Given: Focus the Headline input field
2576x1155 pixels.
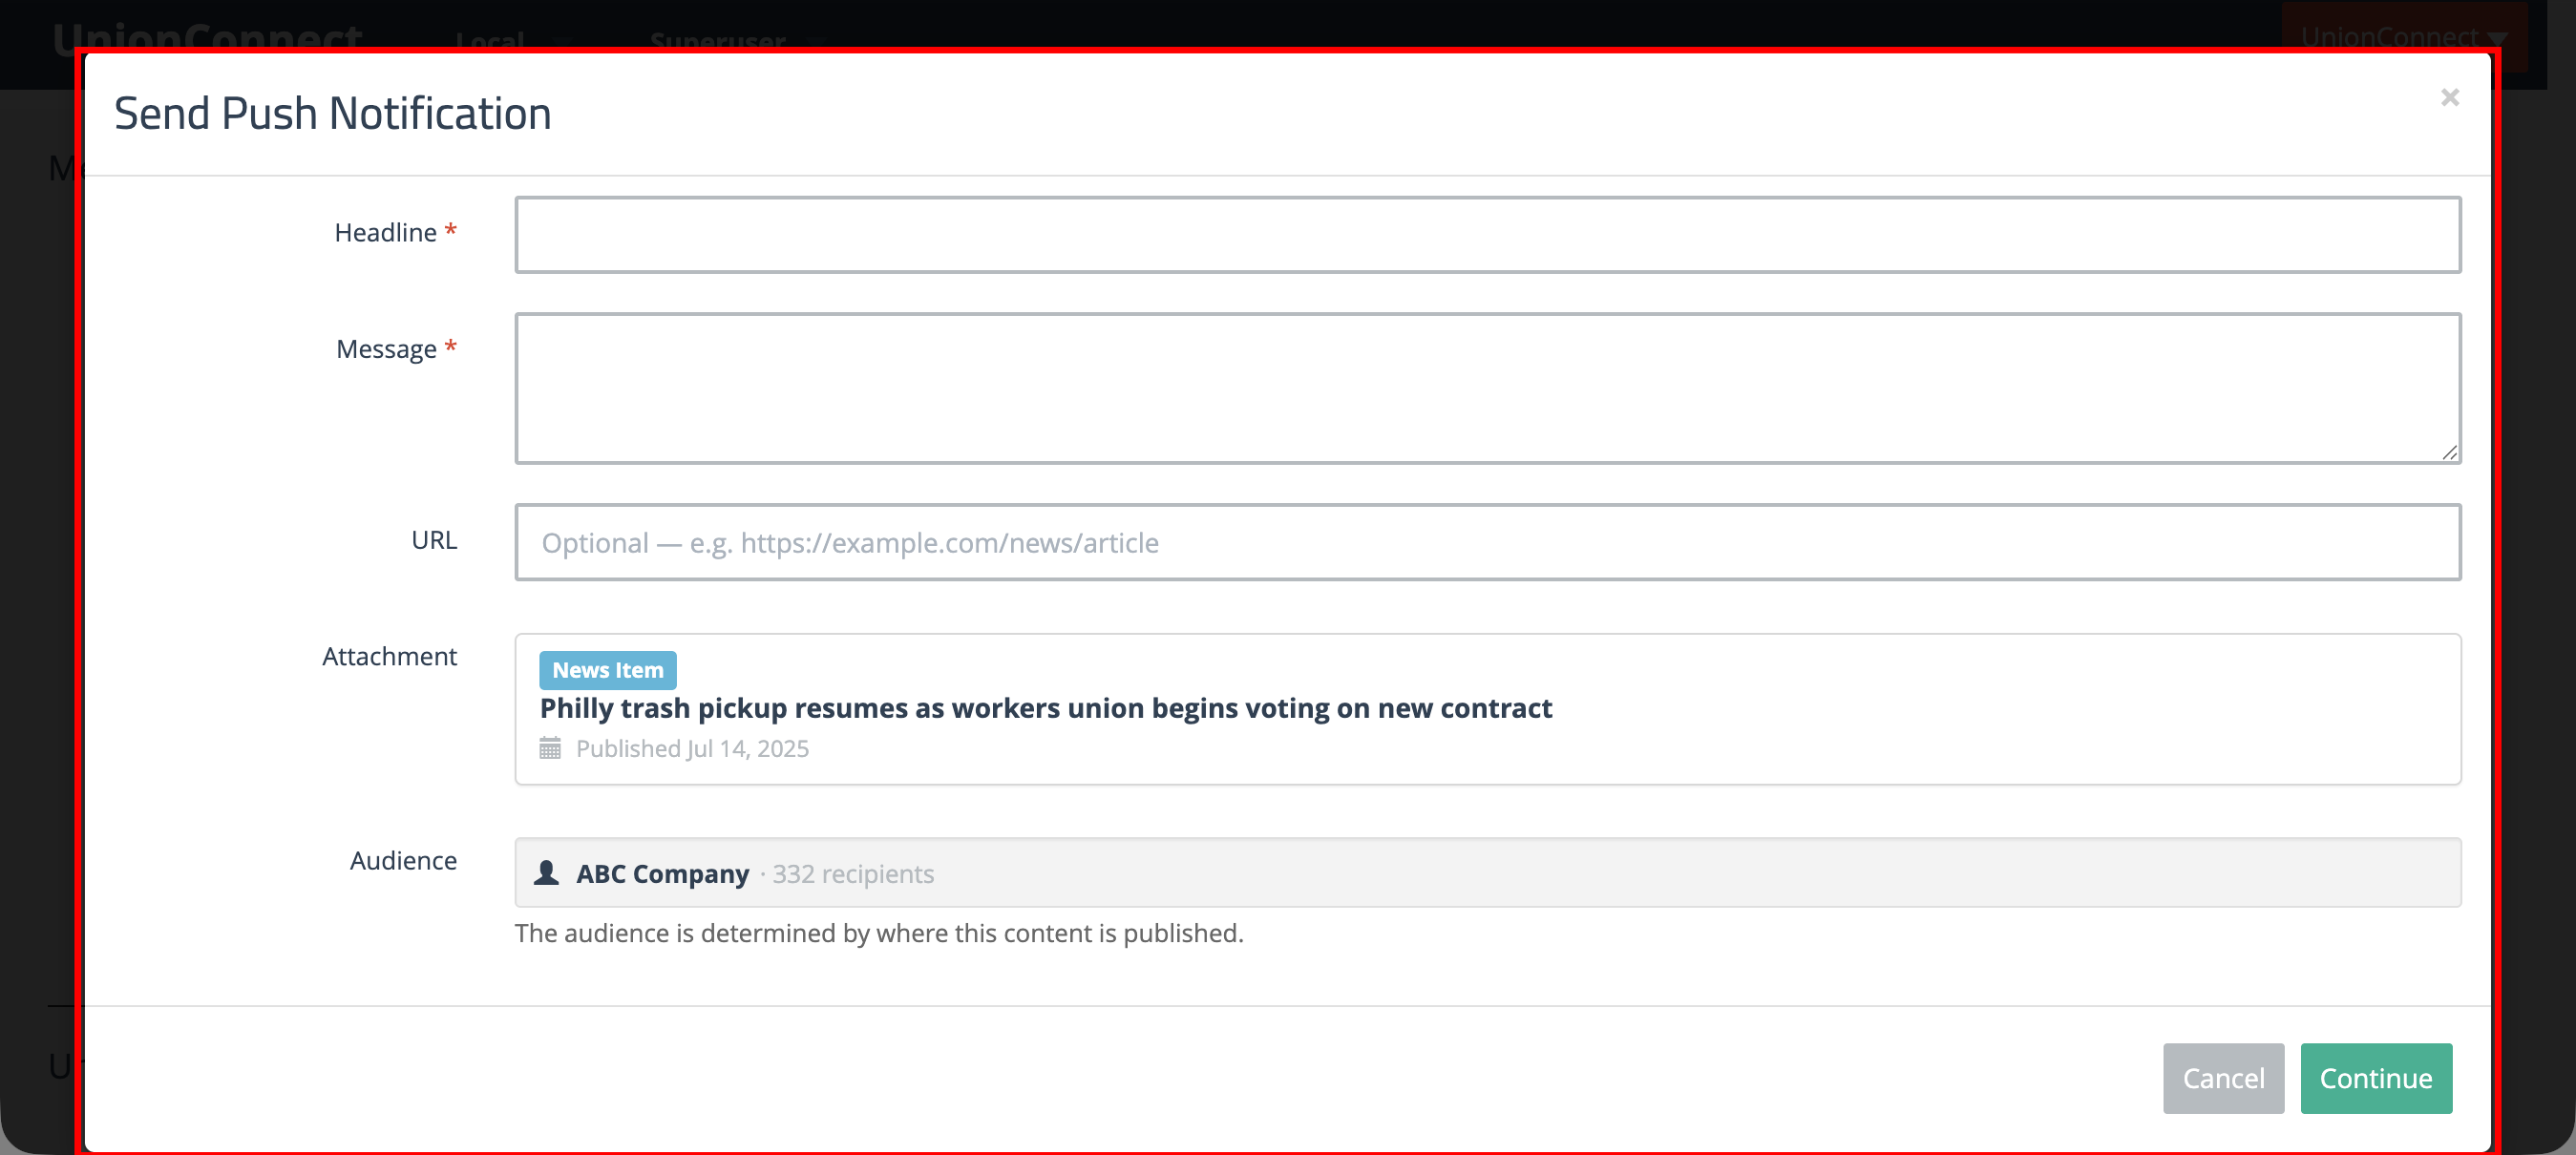Looking at the screenshot, I should coord(1487,234).
